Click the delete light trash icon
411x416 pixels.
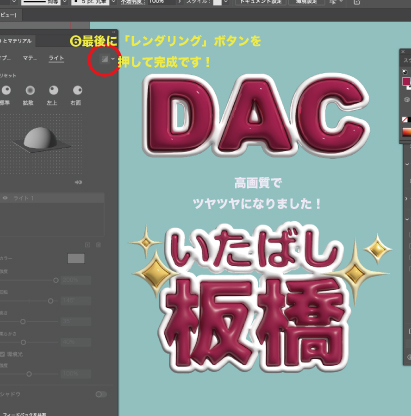[x=98, y=245]
